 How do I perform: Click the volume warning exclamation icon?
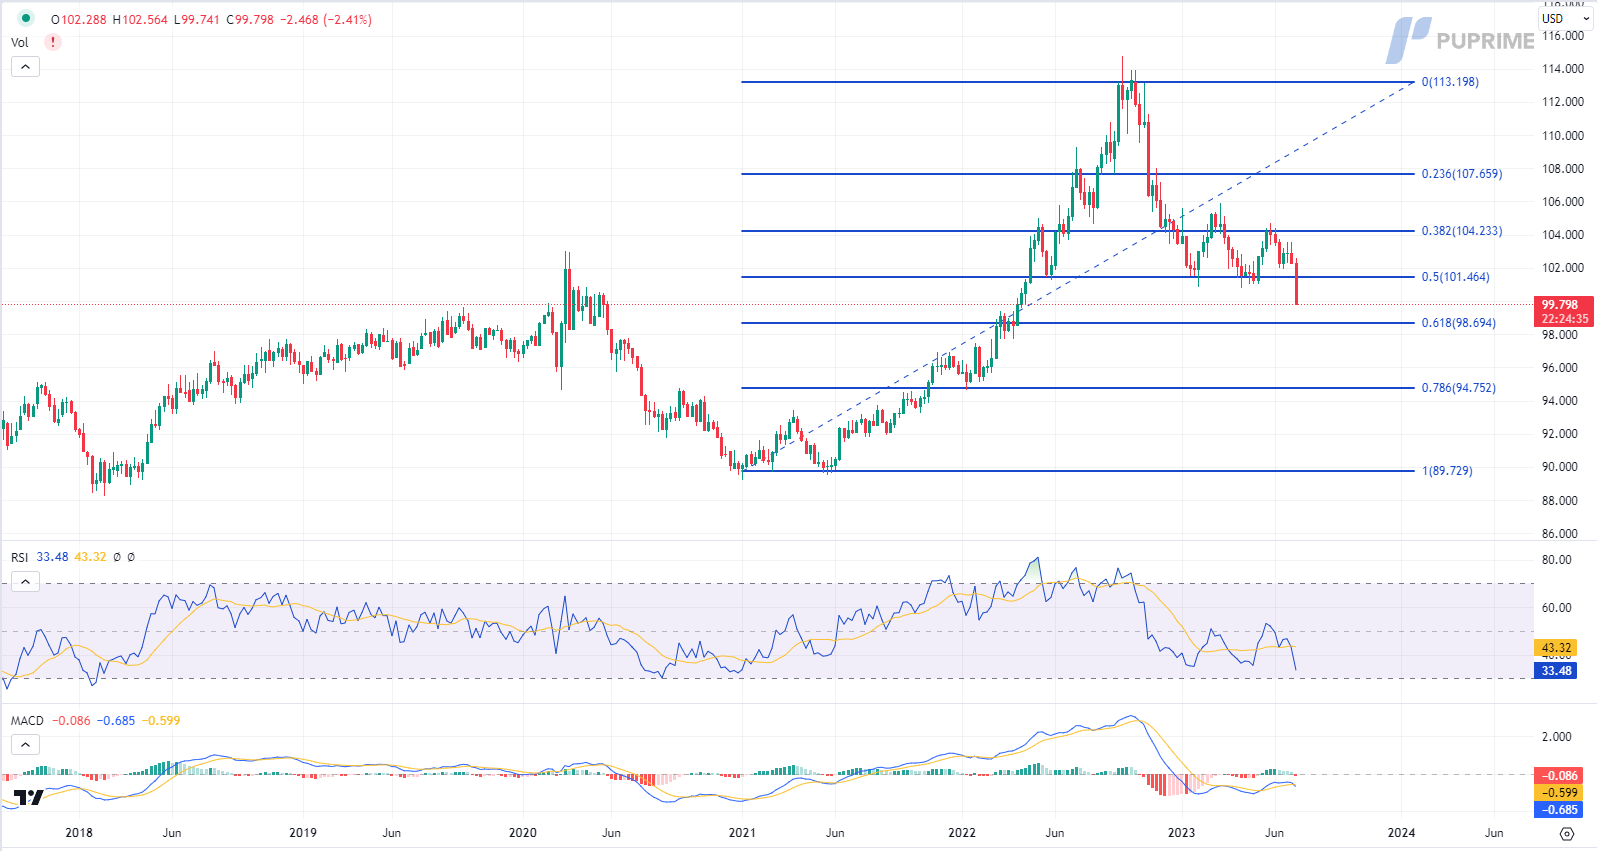[x=53, y=42]
